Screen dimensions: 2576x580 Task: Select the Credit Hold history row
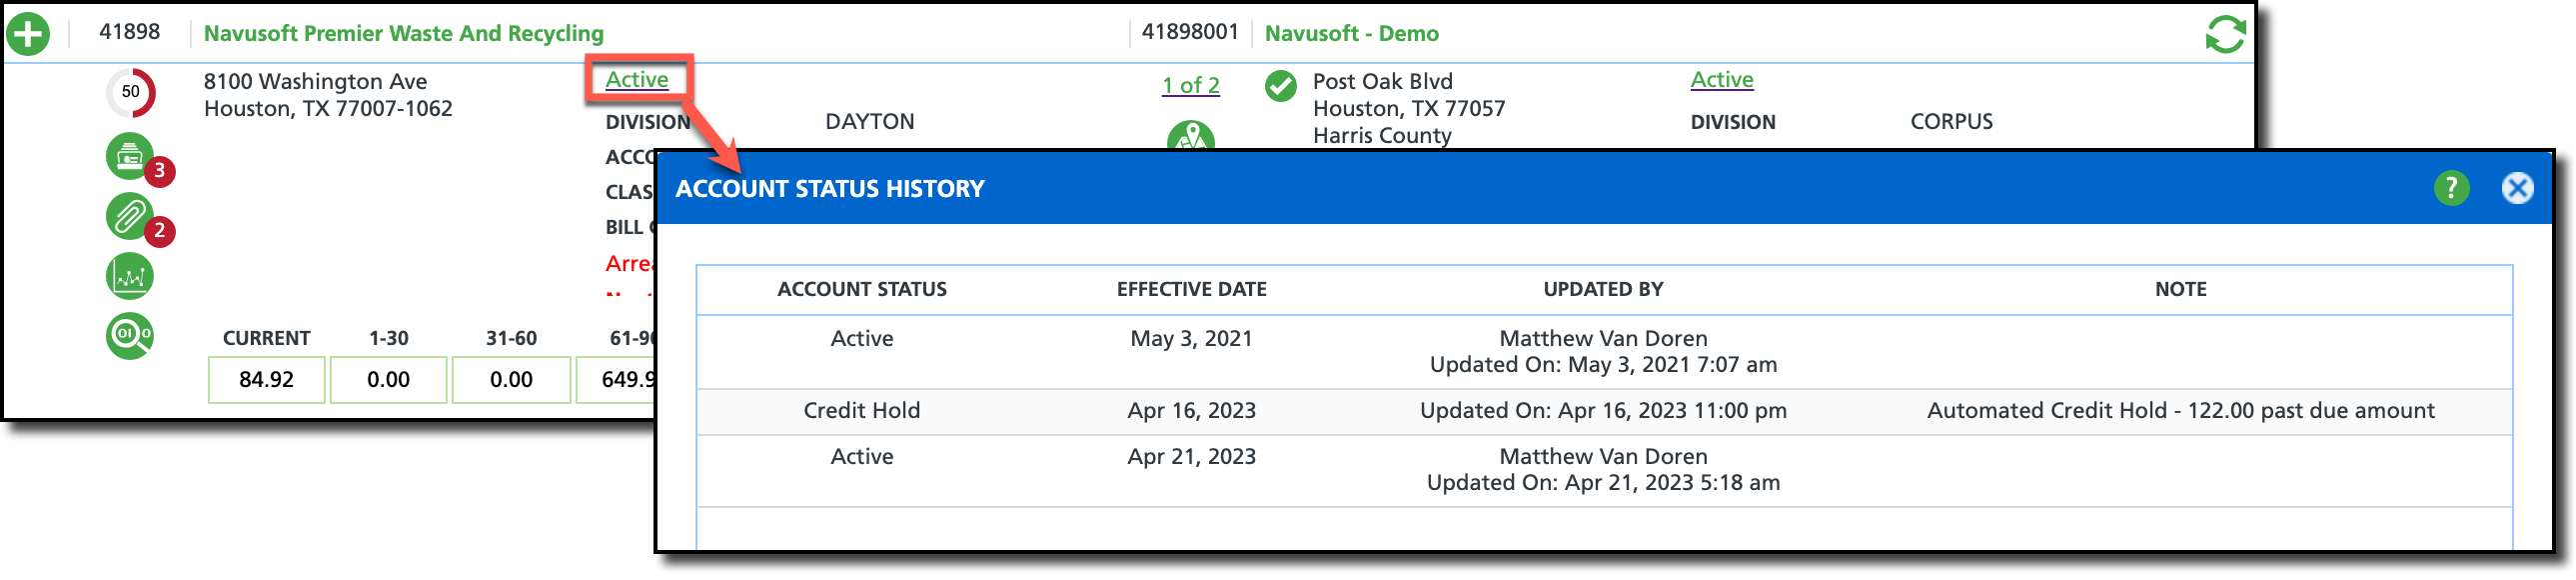1604,411
